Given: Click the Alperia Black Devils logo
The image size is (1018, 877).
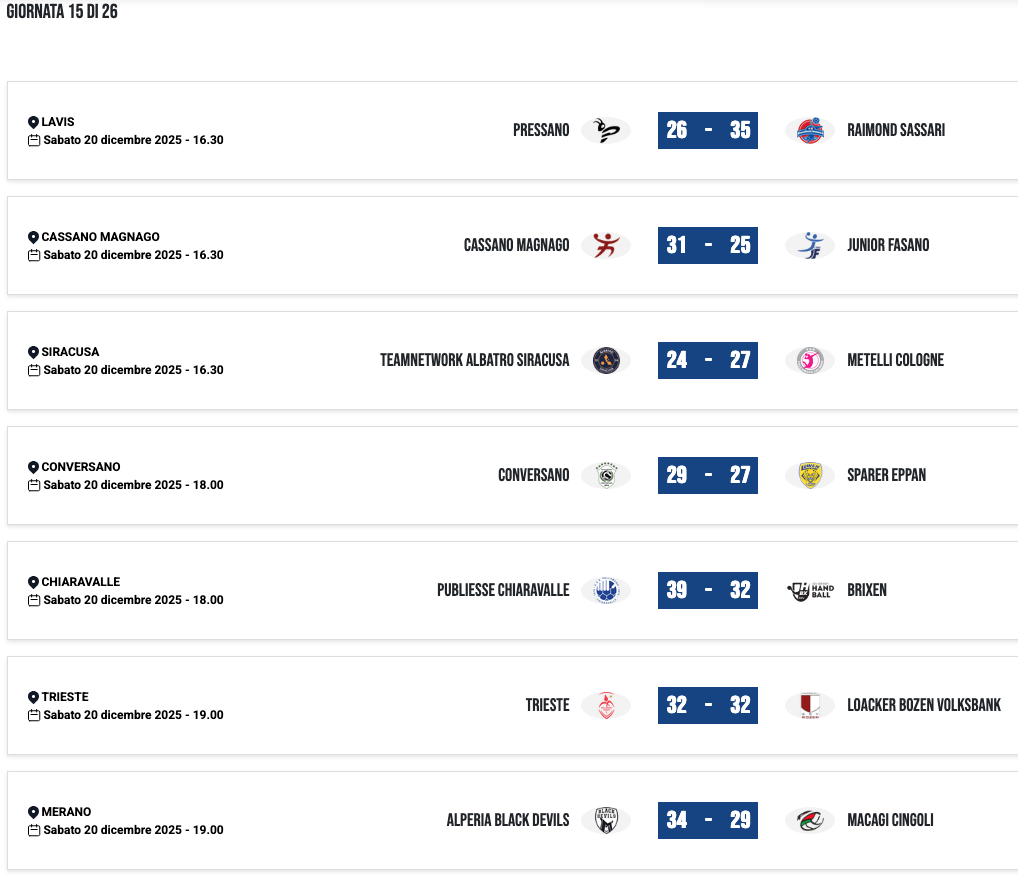Looking at the screenshot, I should pyautogui.click(x=606, y=820).
